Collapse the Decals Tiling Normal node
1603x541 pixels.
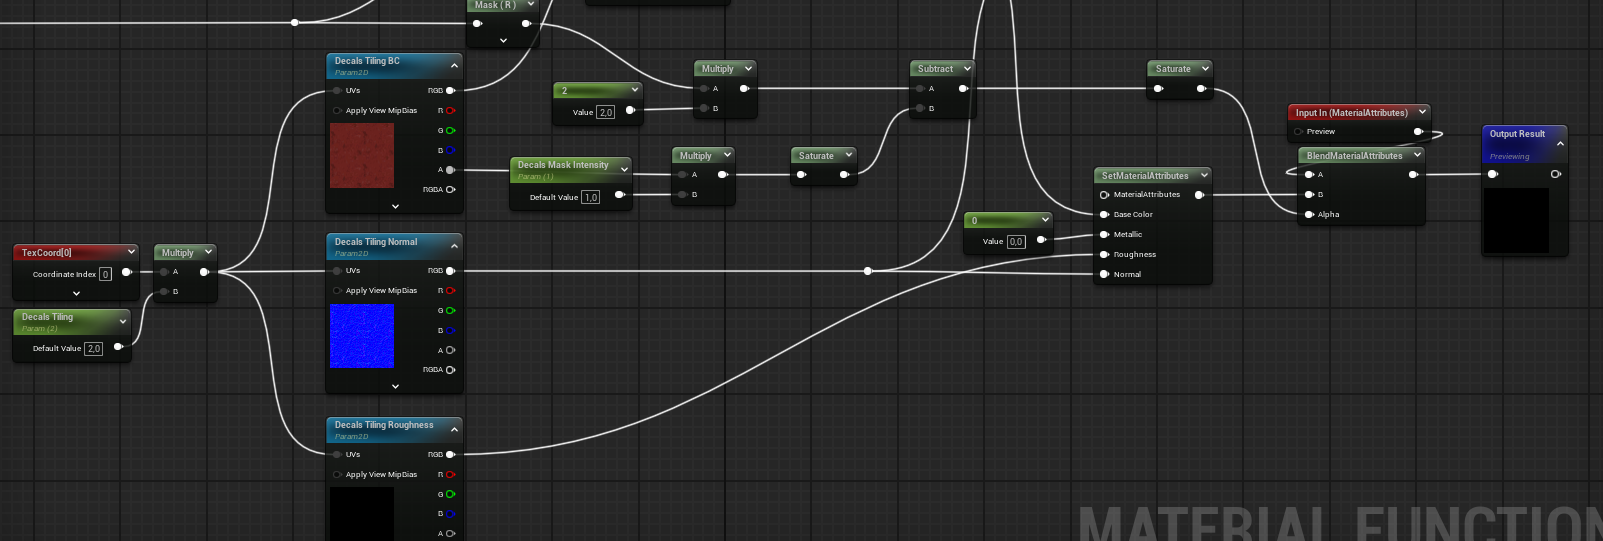455,246
